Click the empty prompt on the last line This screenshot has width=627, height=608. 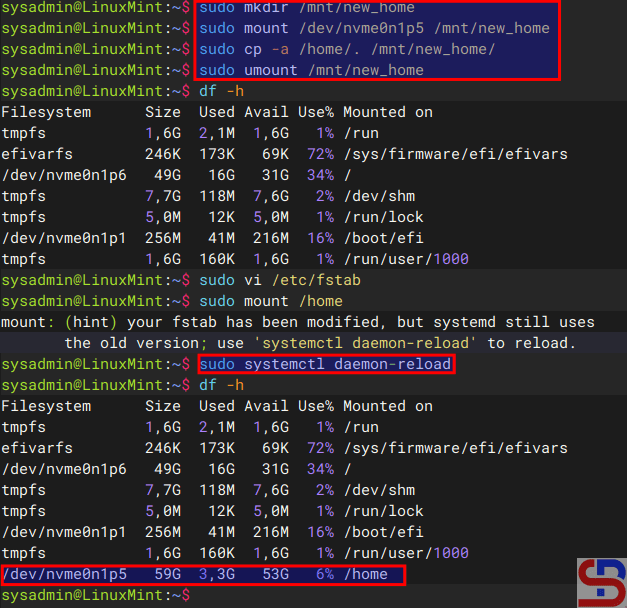[198, 595]
